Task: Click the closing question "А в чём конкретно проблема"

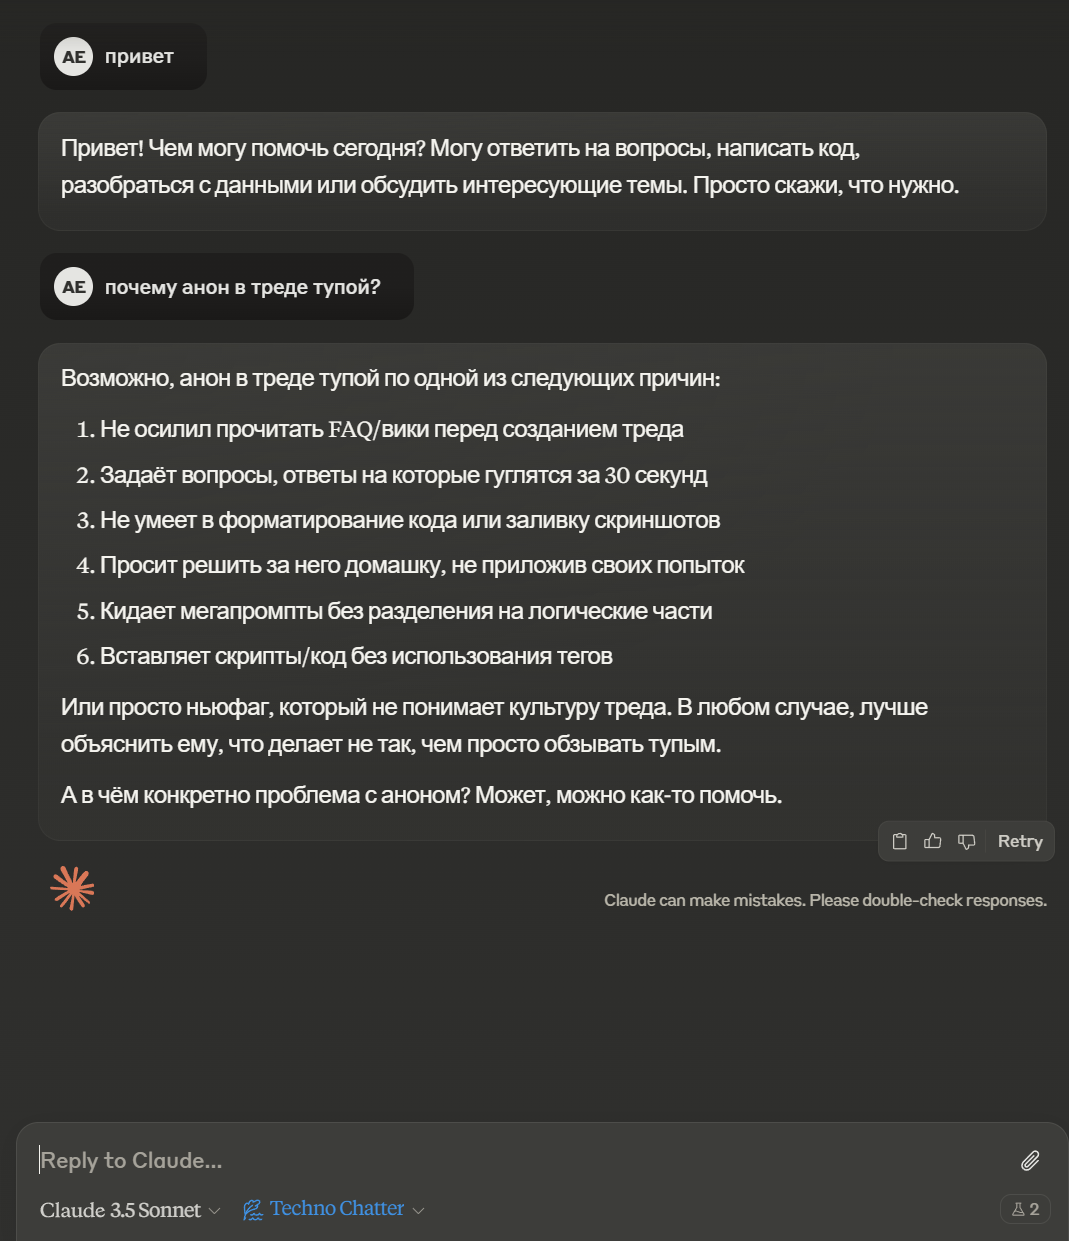Action: click(x=421, y=795)
